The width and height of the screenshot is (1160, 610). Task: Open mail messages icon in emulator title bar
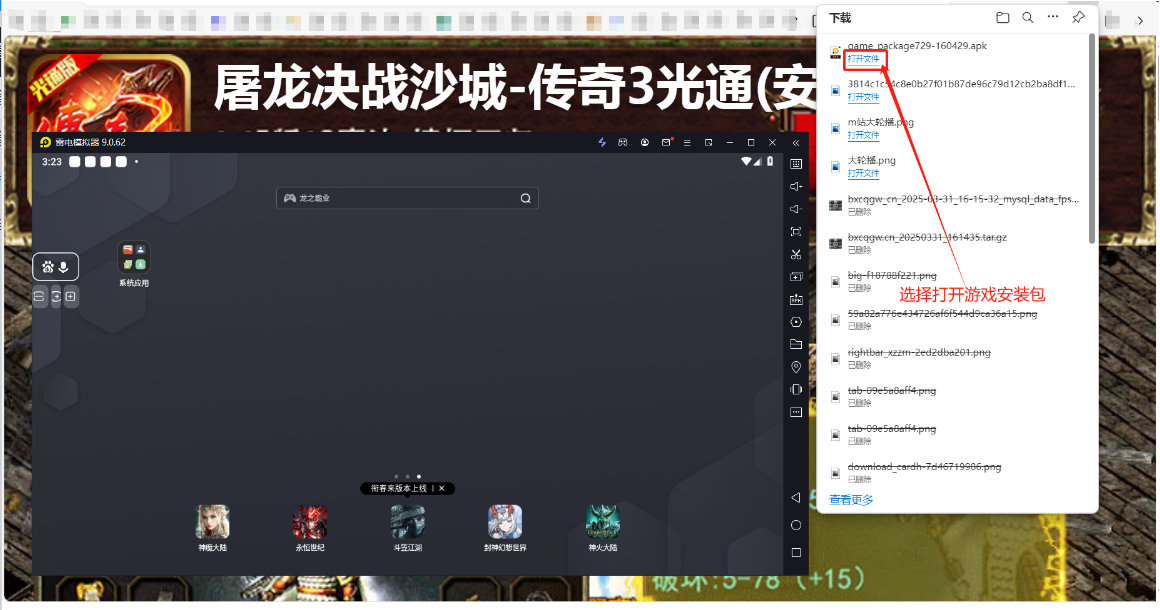[666, 142]
